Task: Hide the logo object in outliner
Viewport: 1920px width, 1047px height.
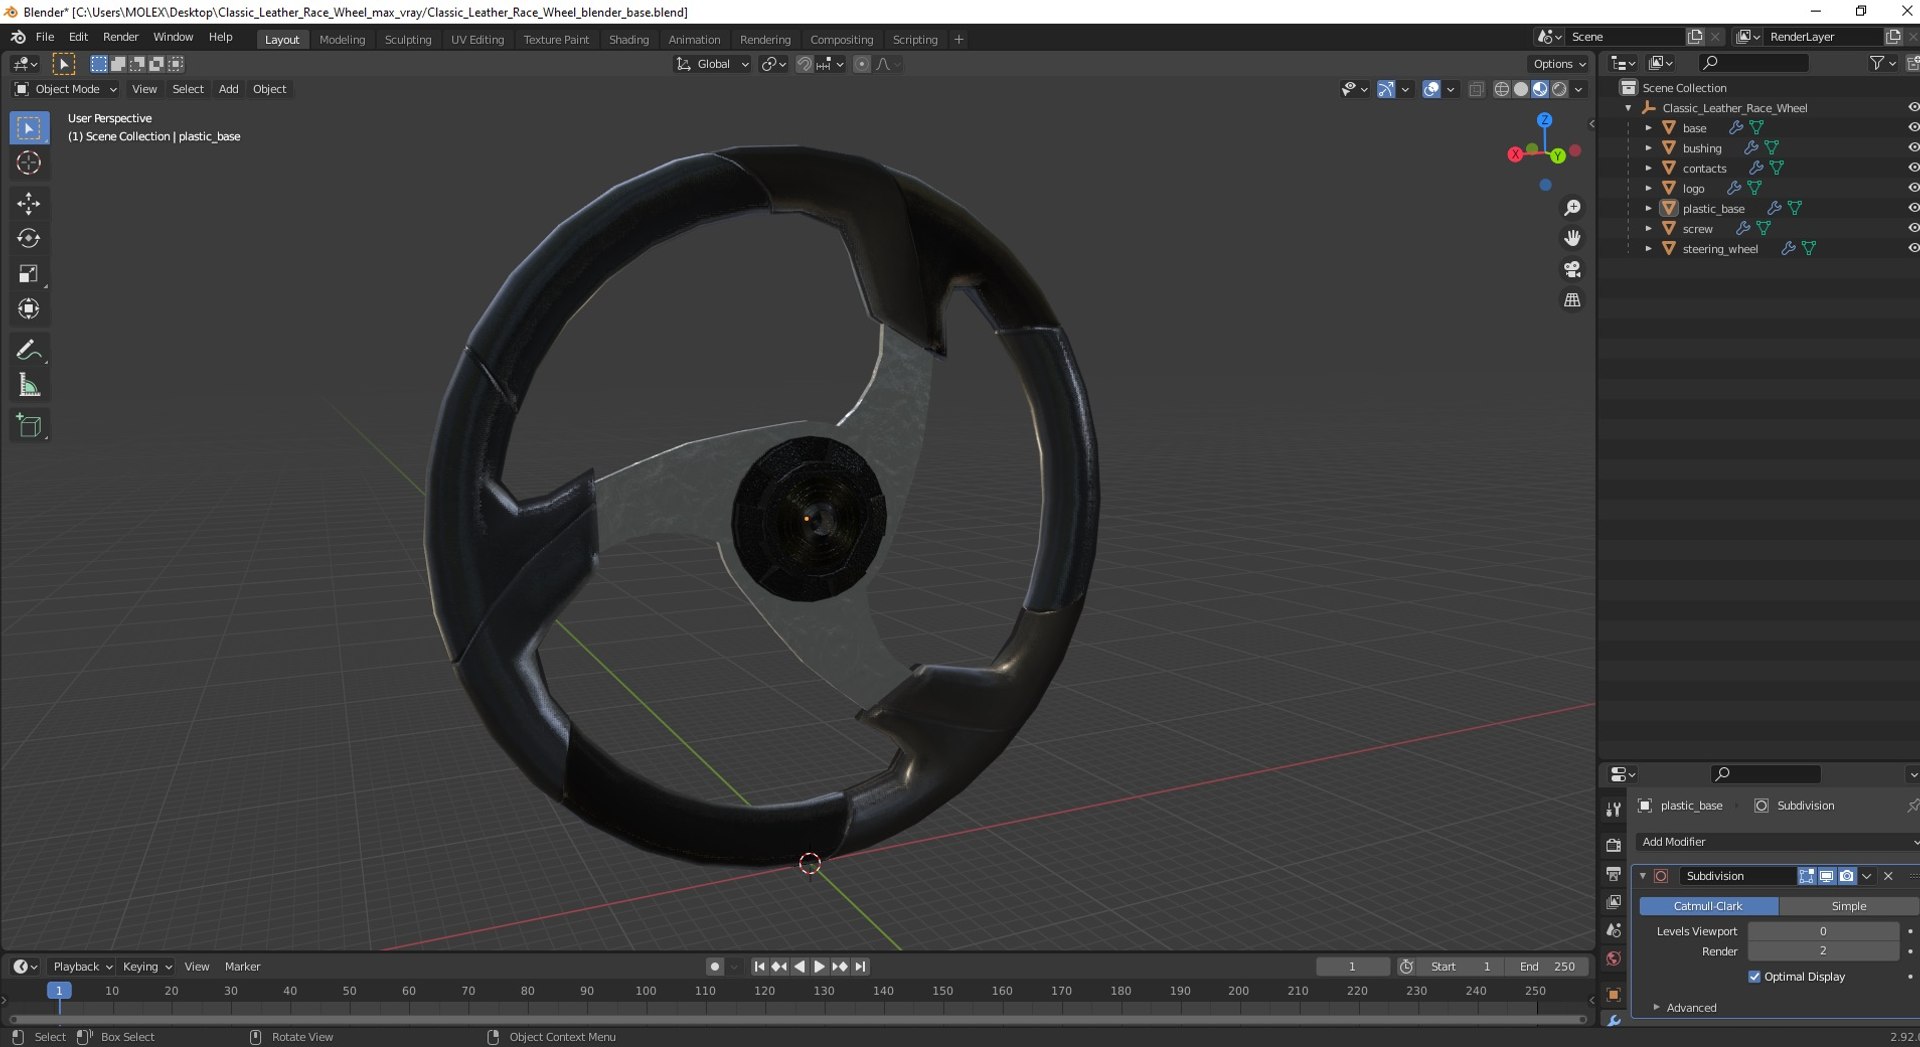Action: coord(1912,187)
